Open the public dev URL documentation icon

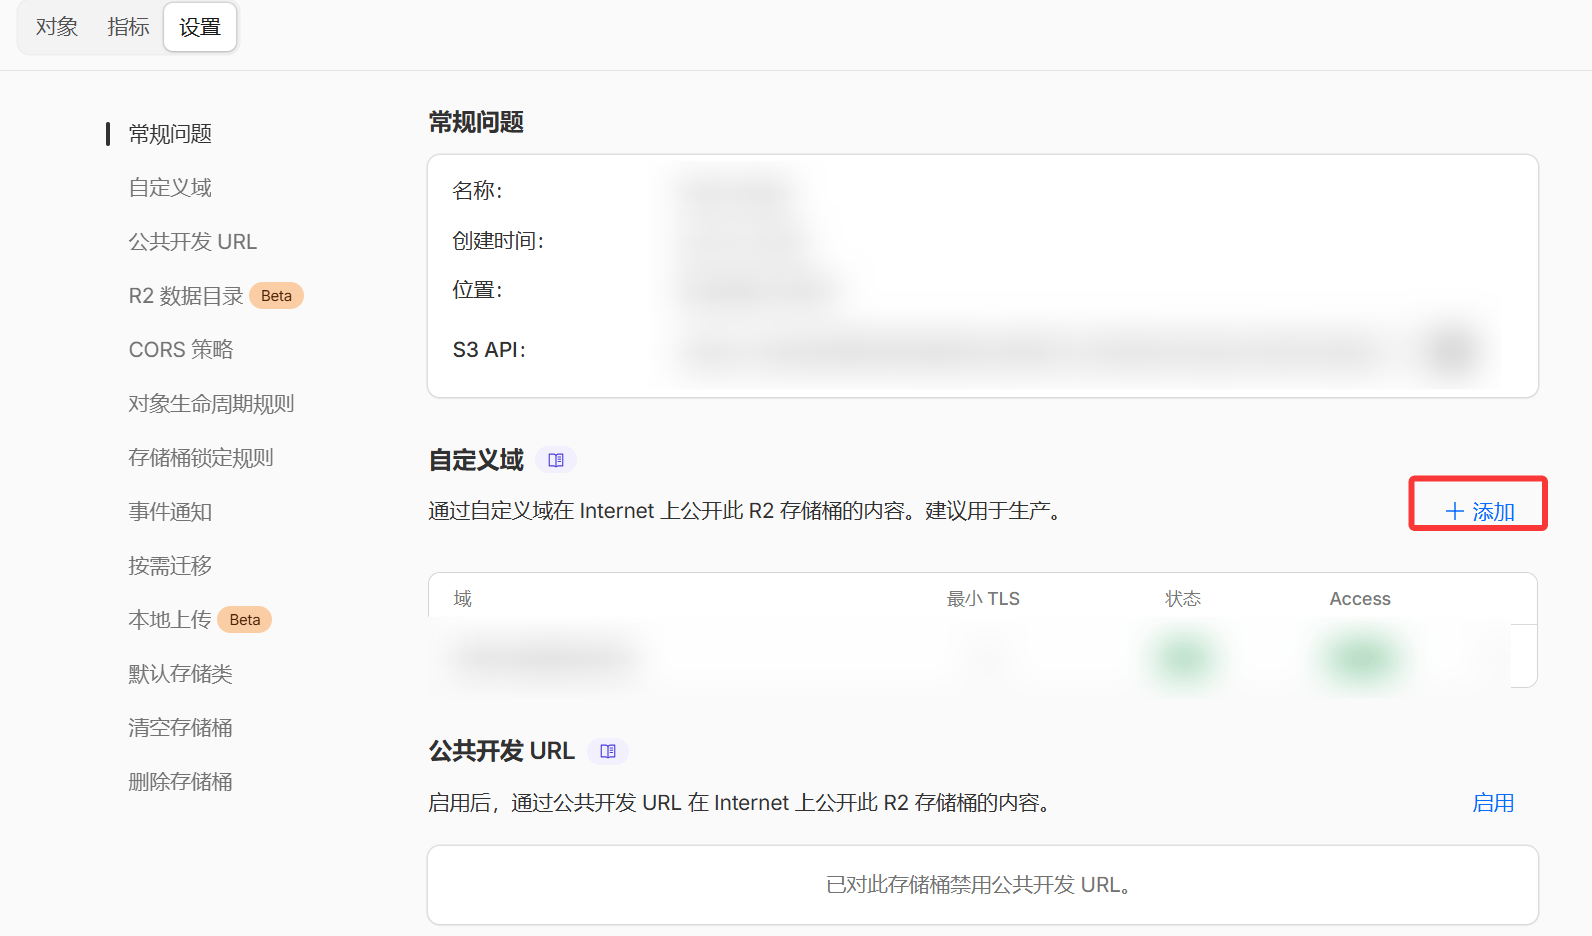click(x=608, y=751)
